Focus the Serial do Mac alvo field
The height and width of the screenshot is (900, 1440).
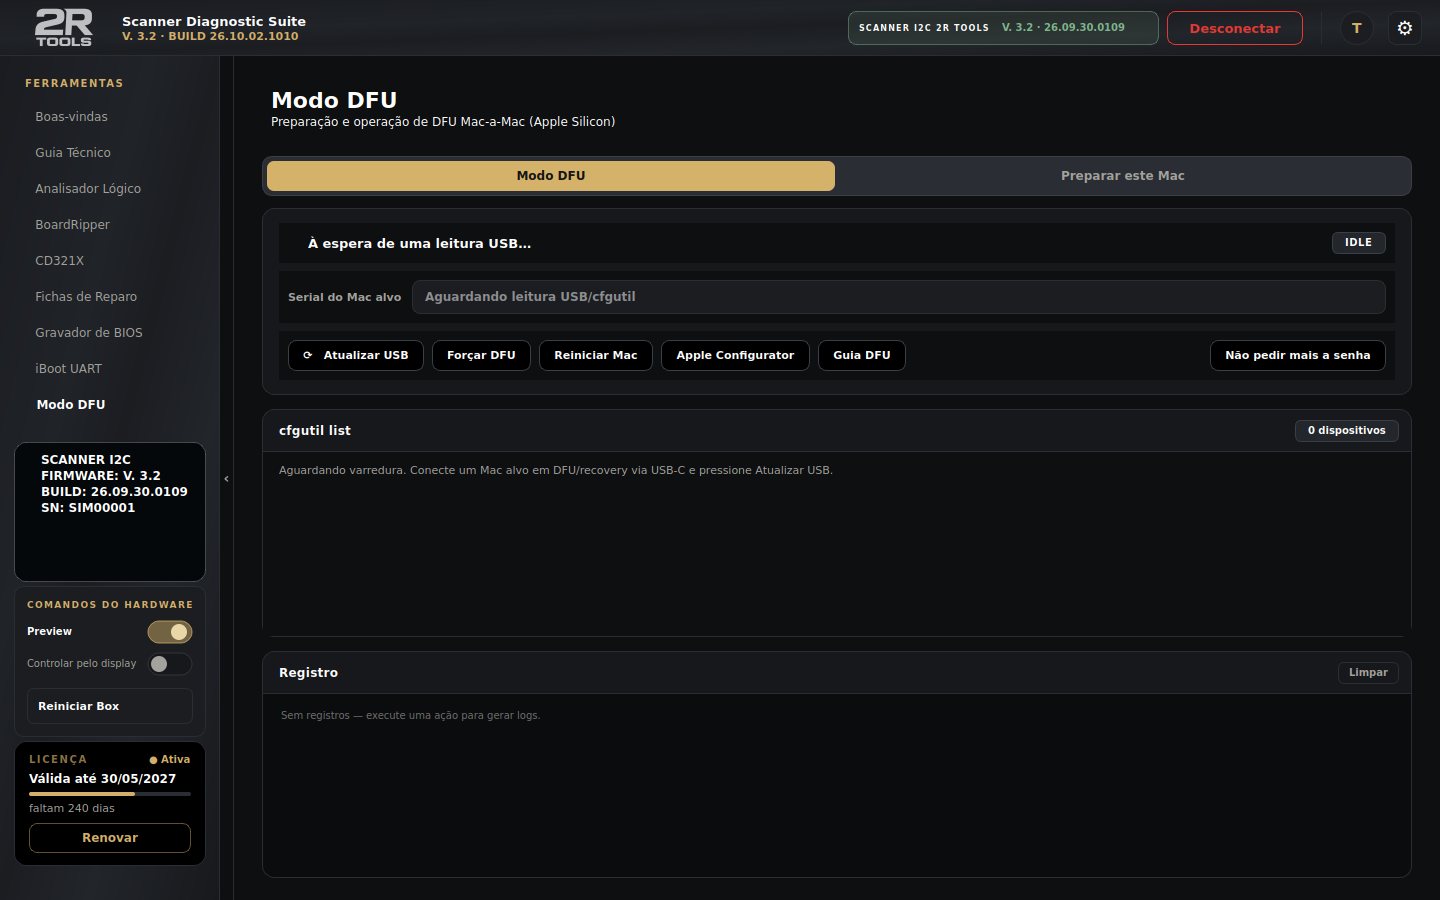(899, 297)
